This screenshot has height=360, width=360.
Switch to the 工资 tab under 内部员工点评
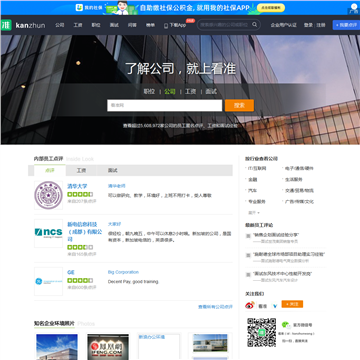pos(81,170)
